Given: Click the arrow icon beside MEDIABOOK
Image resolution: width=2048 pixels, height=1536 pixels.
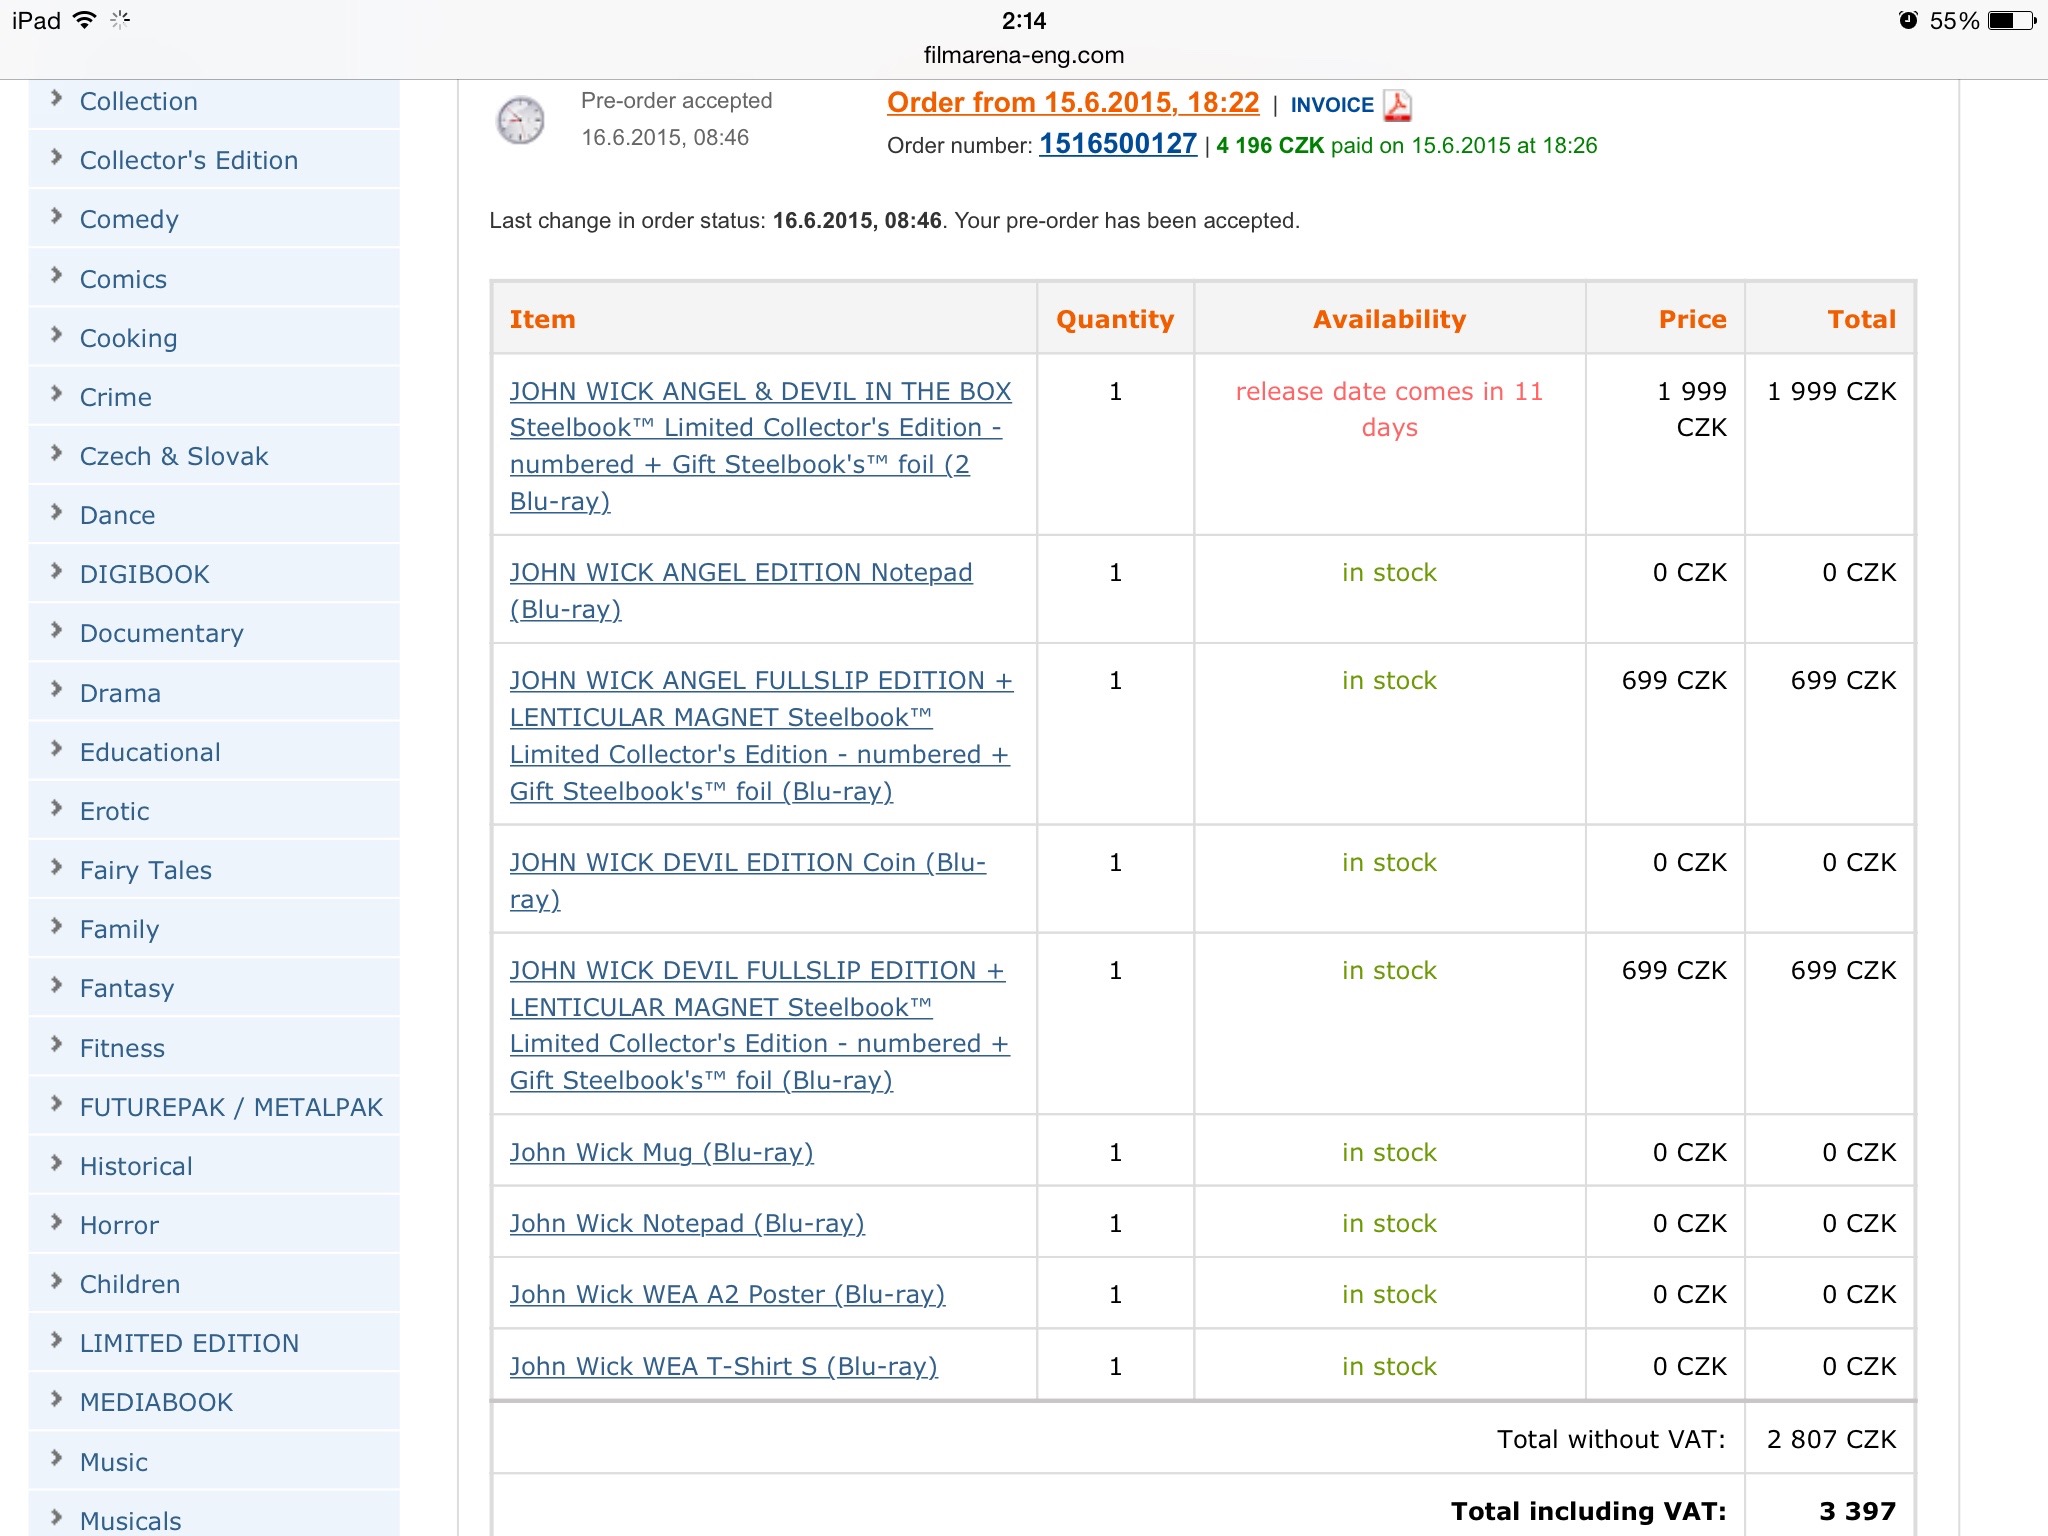Looking at the screenshot, I should (x=56, y=1400).
